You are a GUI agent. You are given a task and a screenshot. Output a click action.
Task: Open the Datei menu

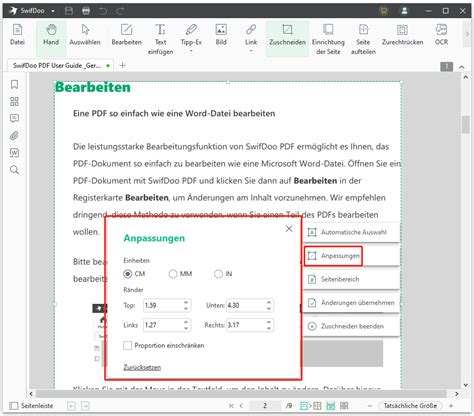tap(17, 35)
